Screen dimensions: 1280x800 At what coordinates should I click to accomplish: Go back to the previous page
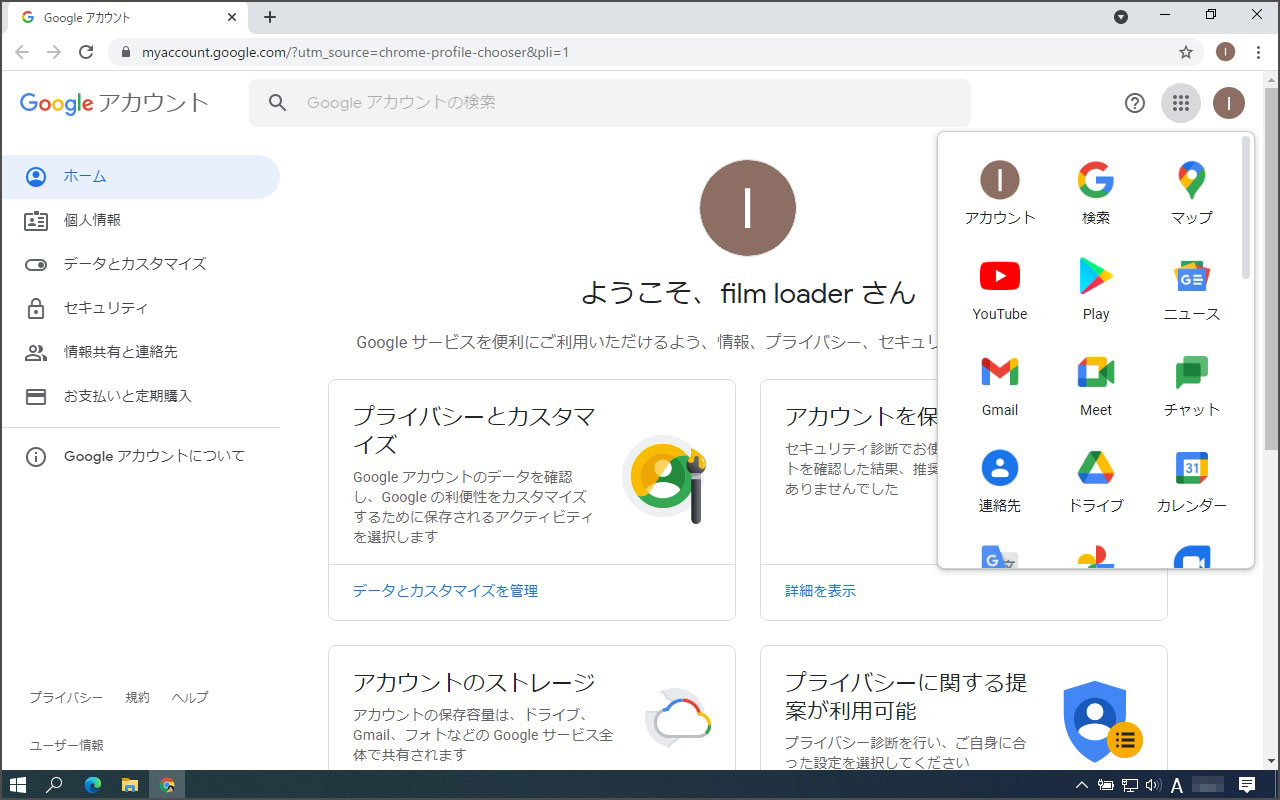coord(22,52)
